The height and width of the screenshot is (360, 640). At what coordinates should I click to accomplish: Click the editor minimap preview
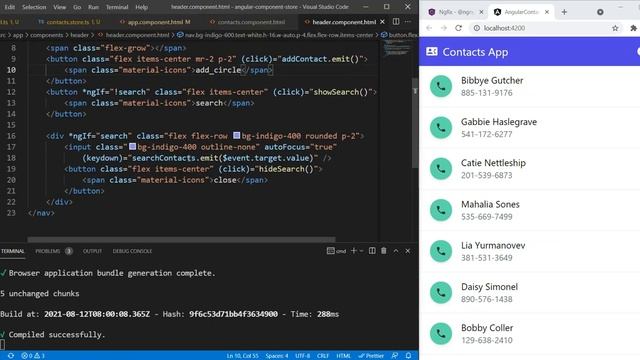[397, 50]
